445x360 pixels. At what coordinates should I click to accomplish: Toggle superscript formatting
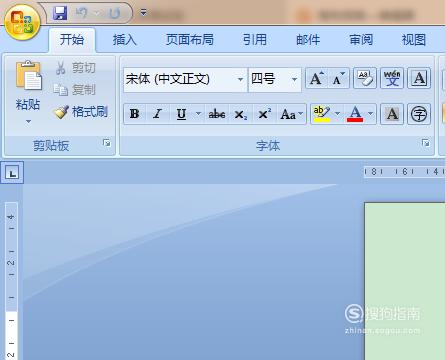click(x=265, y=114)
